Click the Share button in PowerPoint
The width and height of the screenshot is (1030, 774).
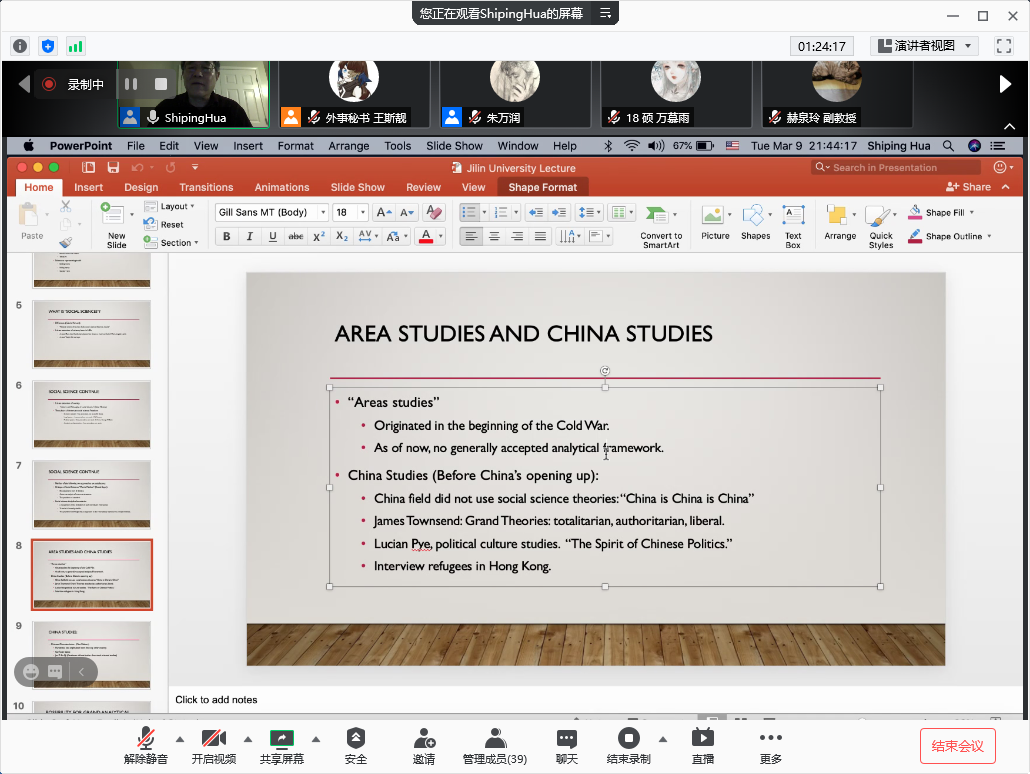pos(968,187)
